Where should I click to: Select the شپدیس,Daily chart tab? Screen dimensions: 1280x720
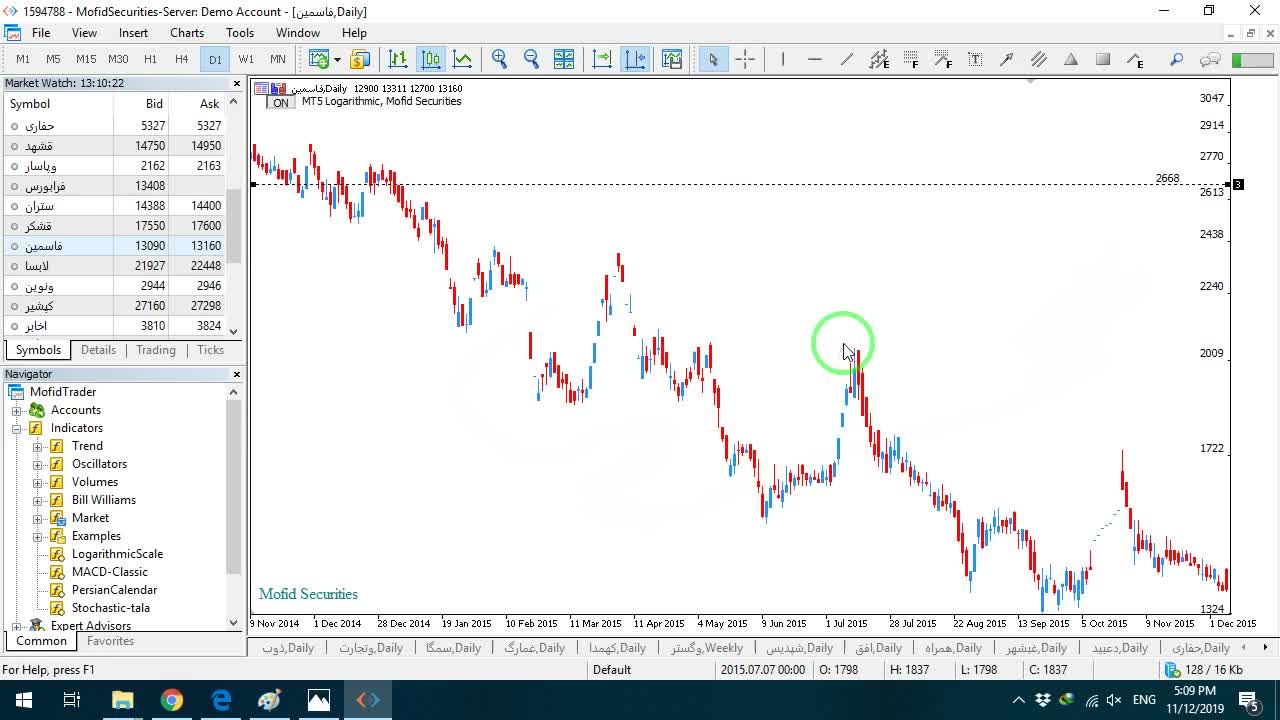[x=799, y=648]
